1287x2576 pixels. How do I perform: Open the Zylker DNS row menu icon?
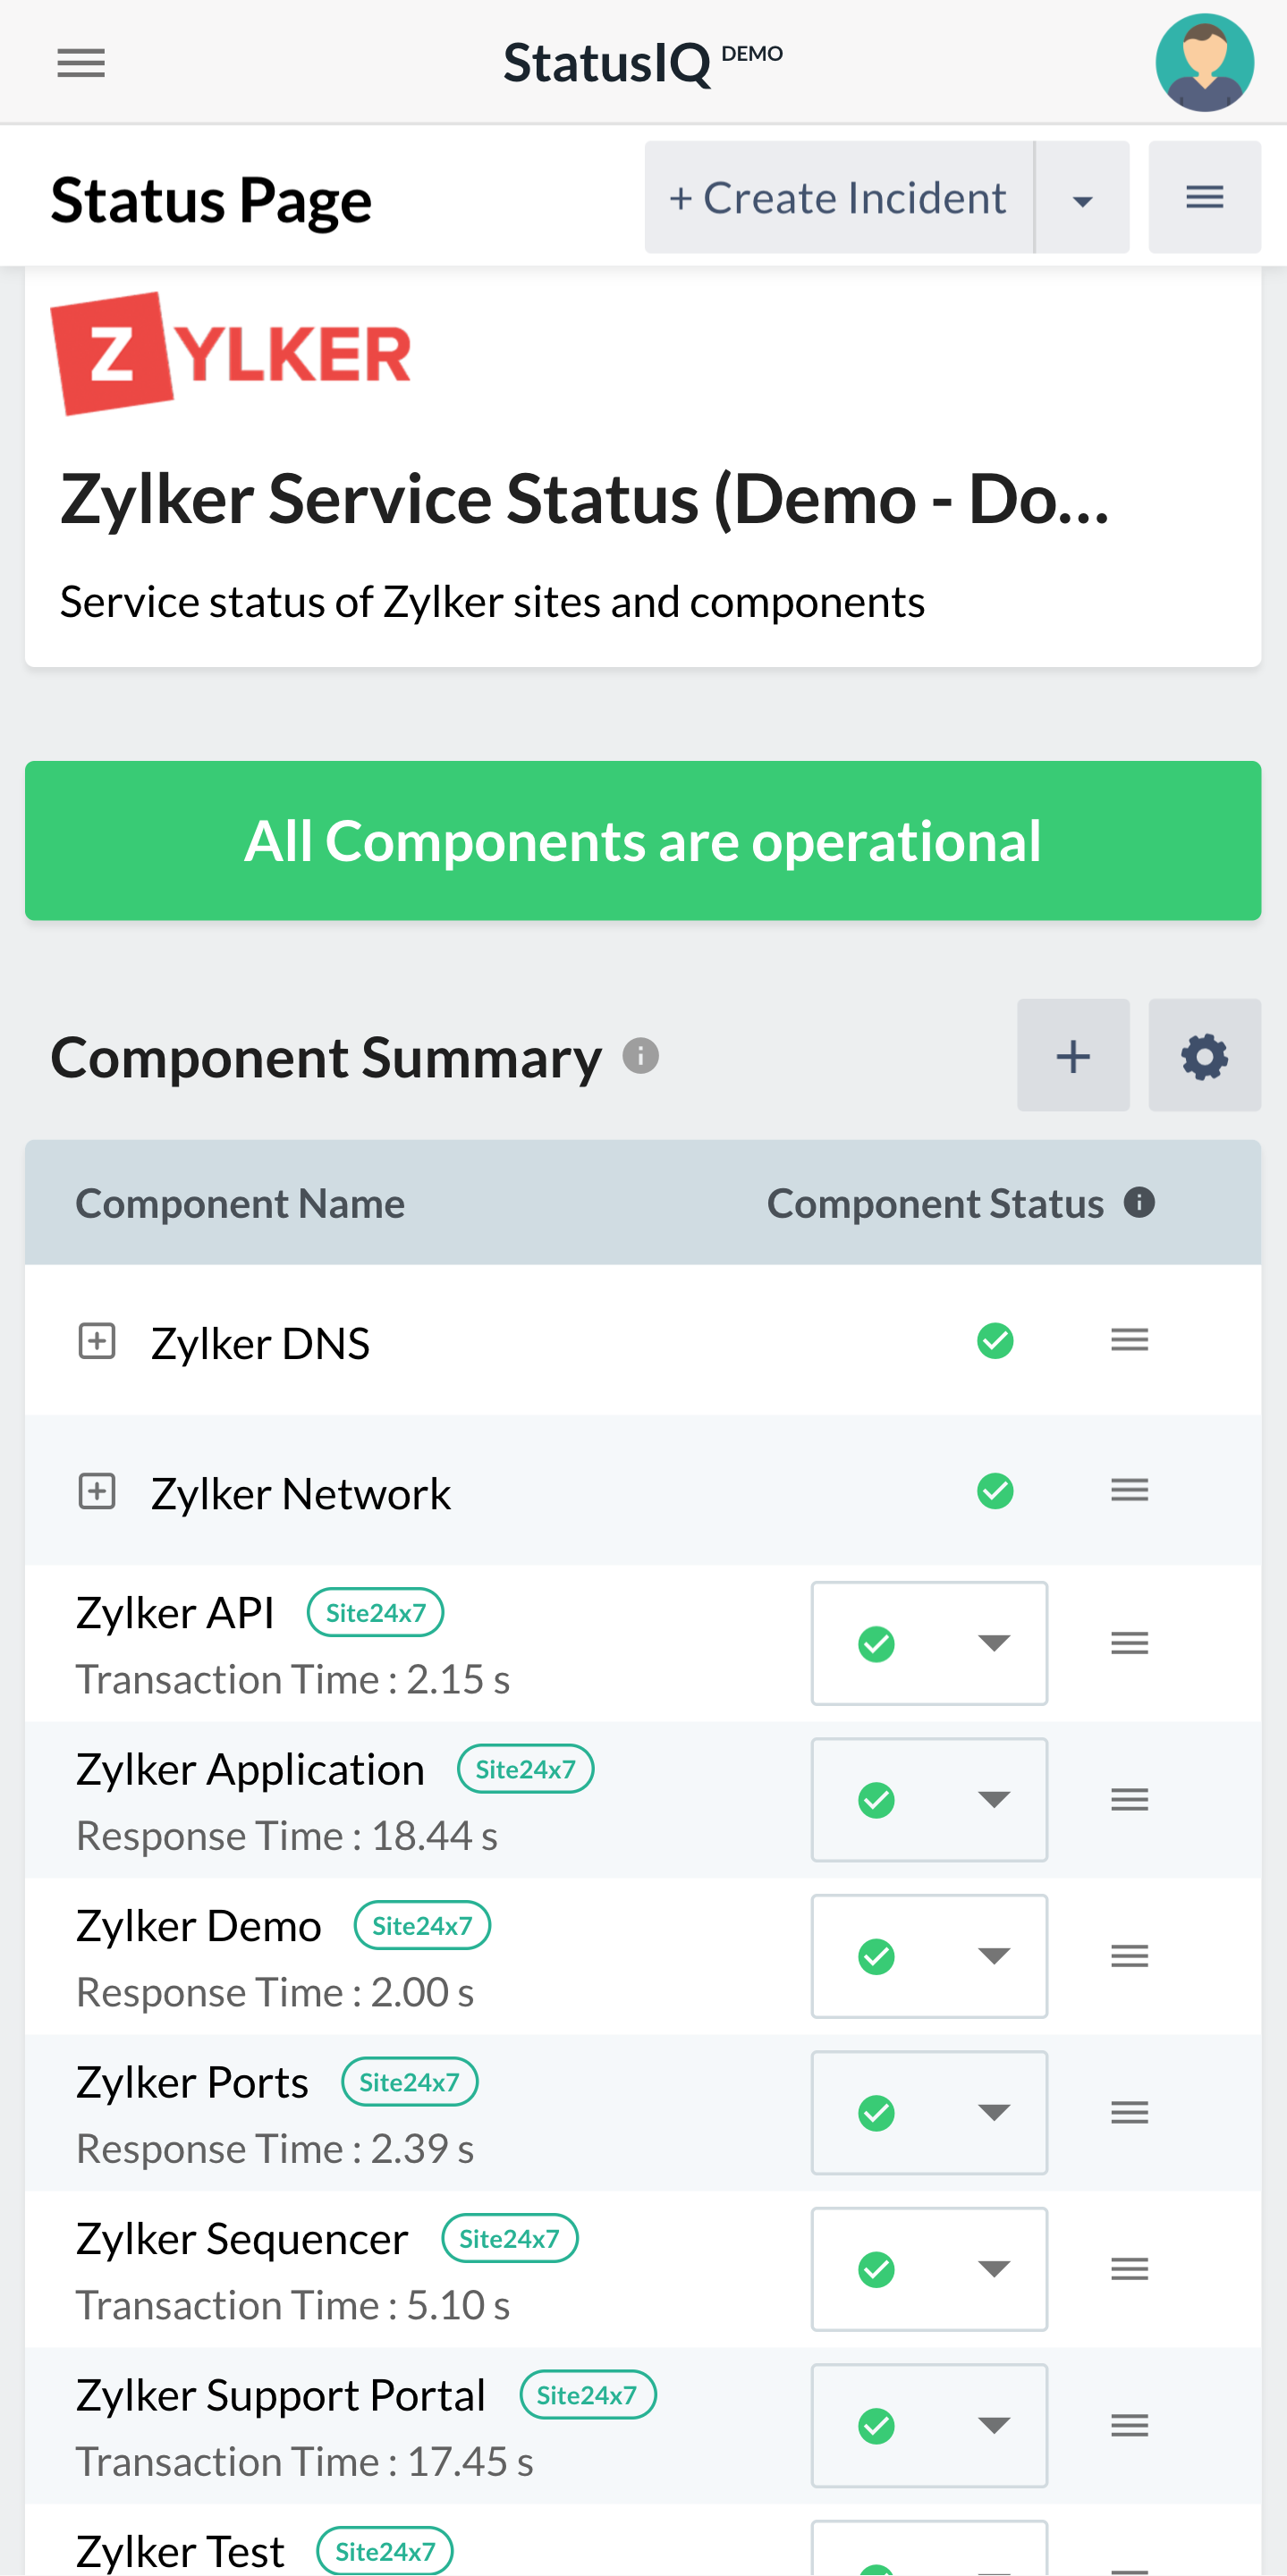point(1129,1340)
